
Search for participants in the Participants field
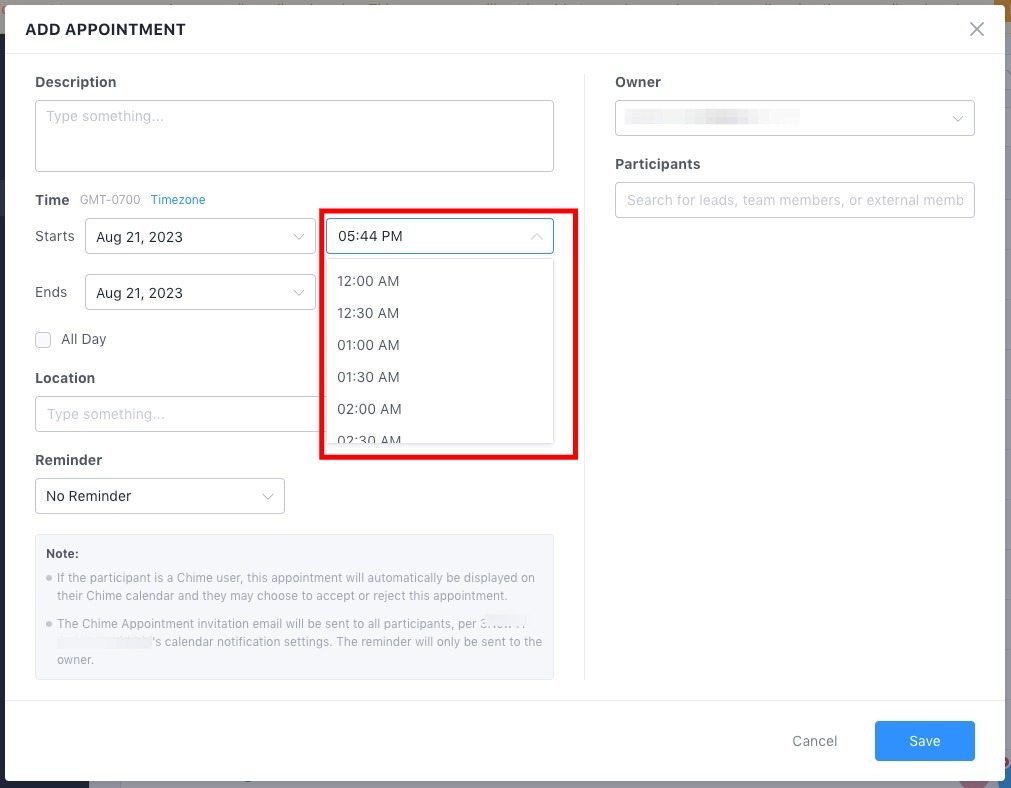point(794,200)
